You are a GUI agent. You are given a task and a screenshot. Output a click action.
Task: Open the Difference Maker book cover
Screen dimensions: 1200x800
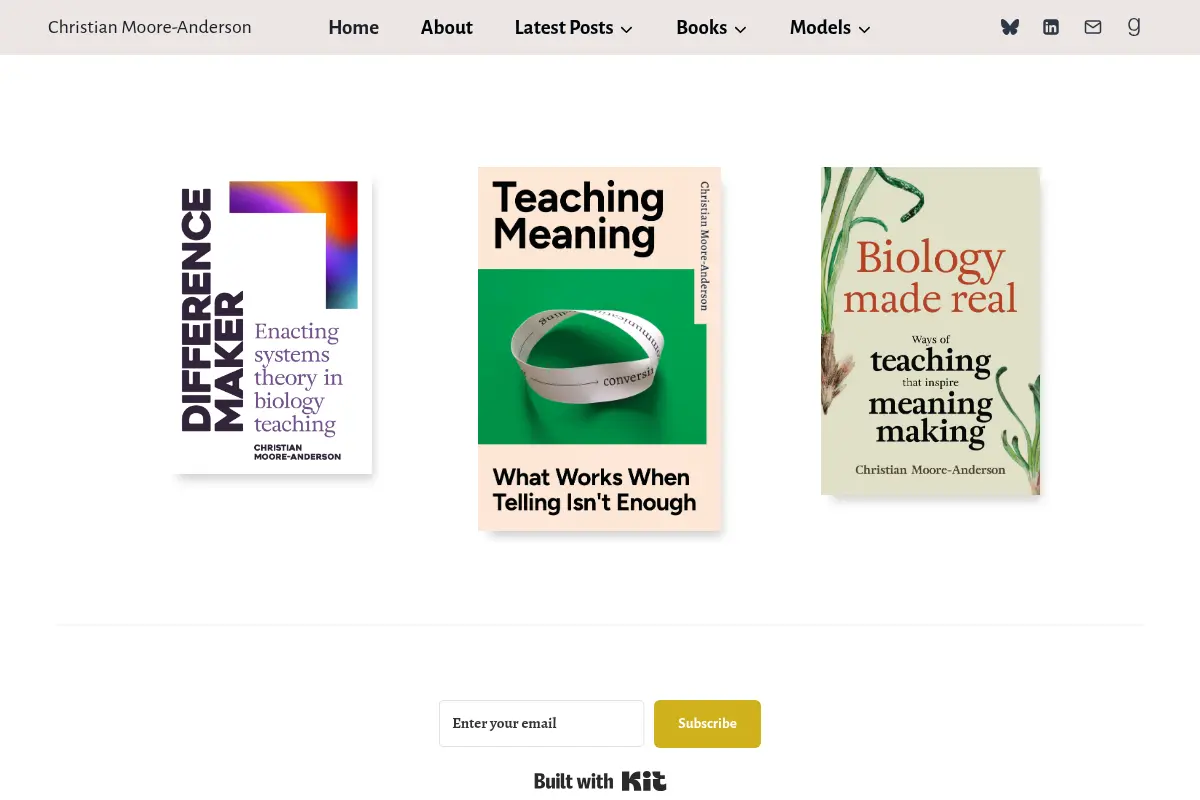point(272,326)
